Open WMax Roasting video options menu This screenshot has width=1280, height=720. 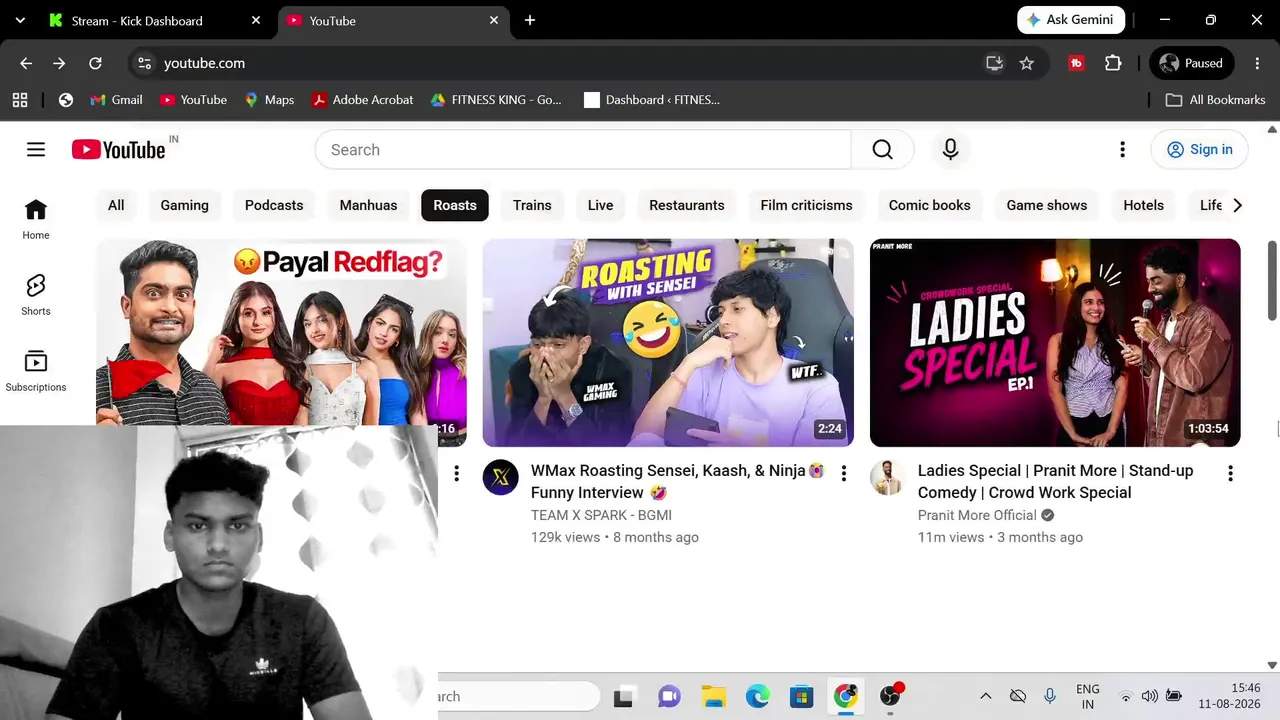843,473
